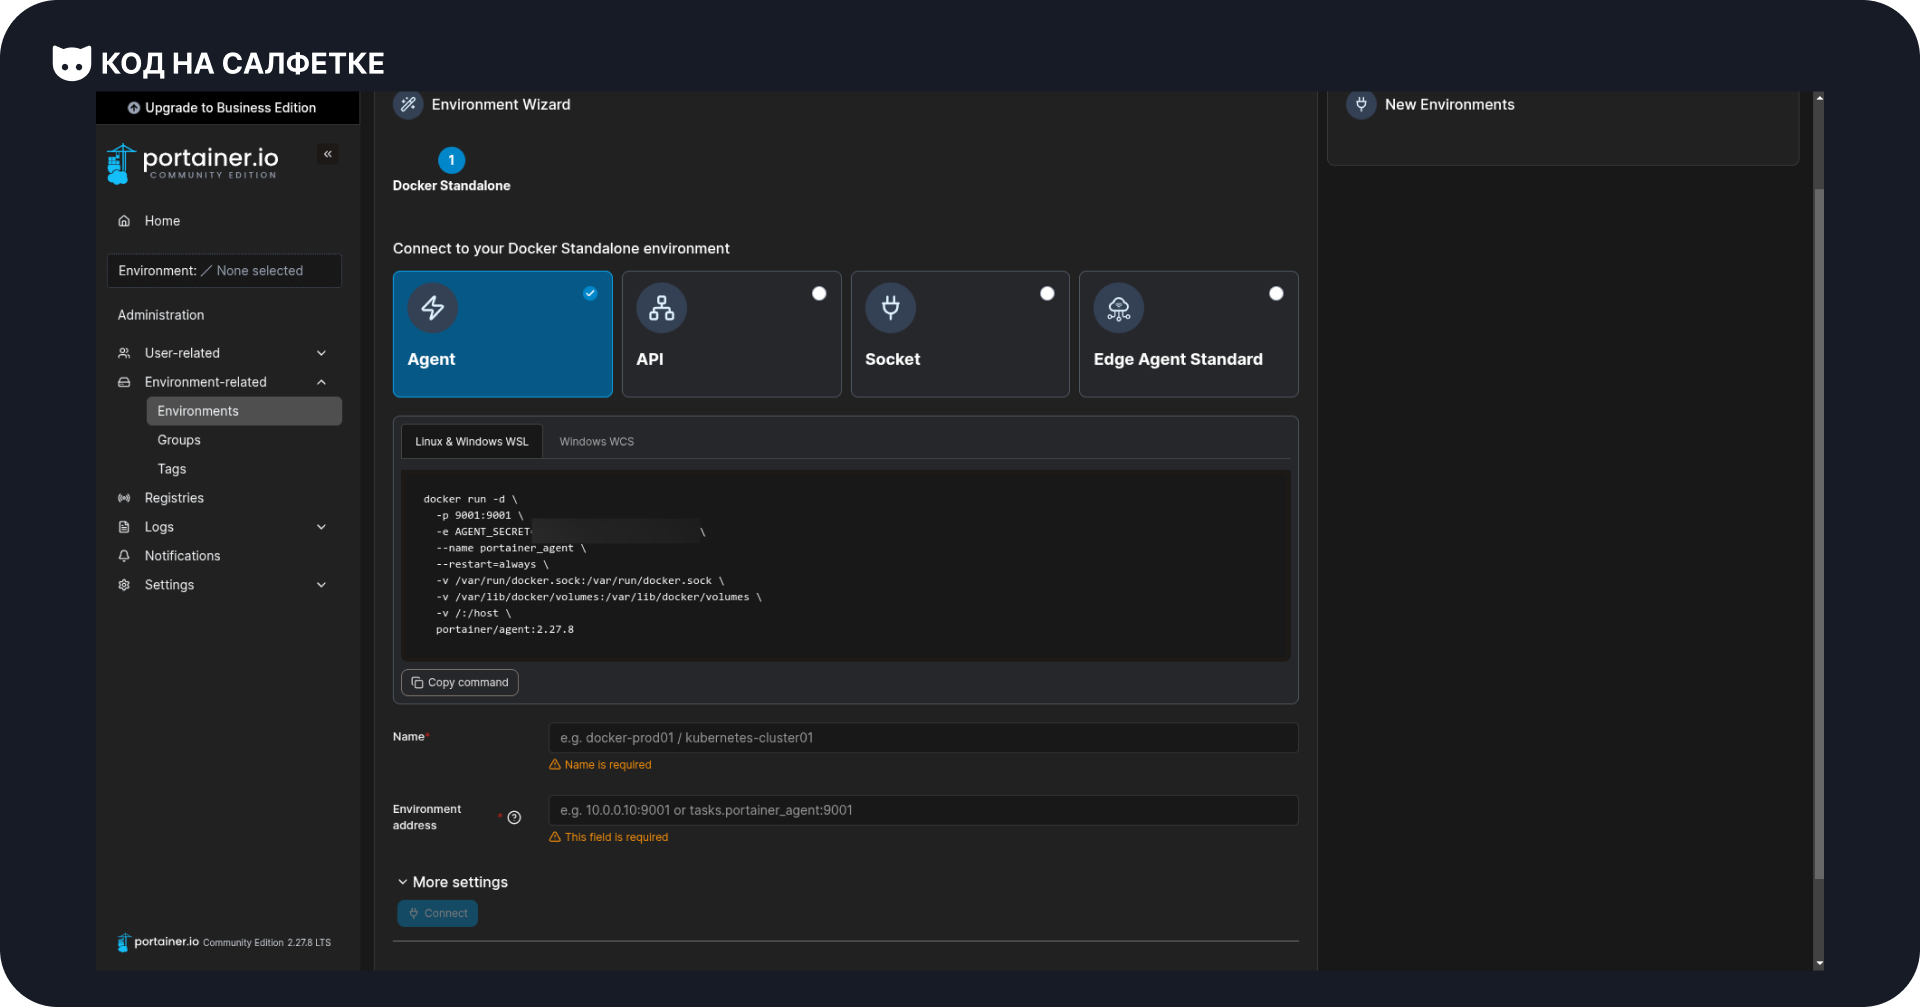Click the Environment-related drive icon

[x=124, y=382]
